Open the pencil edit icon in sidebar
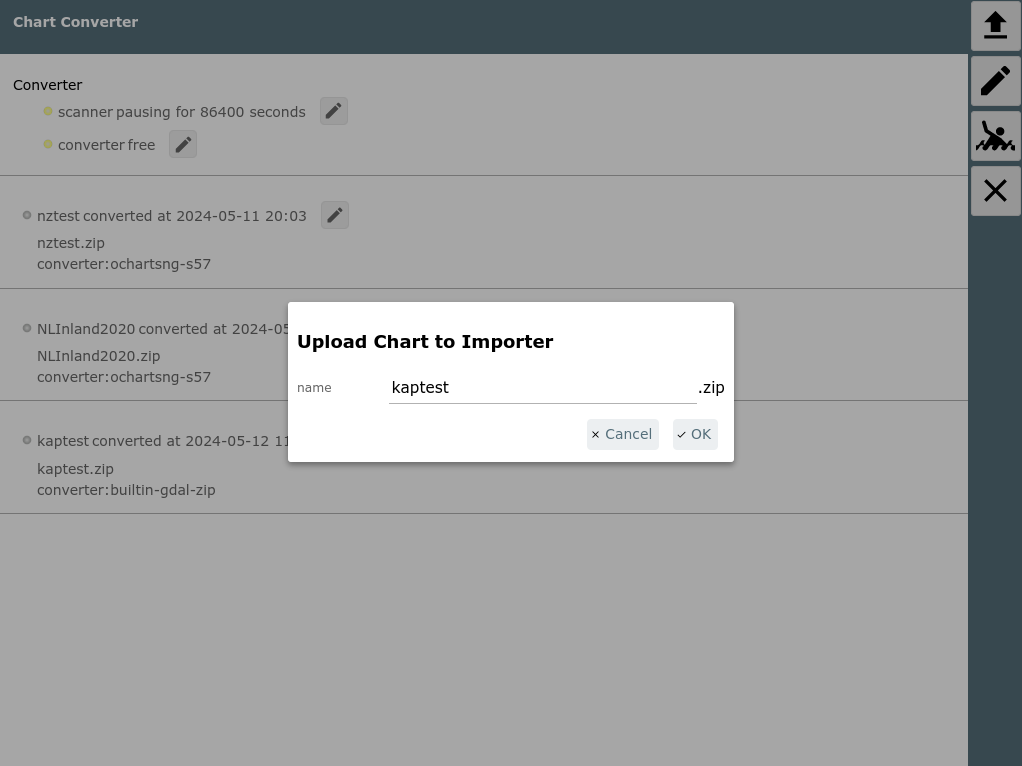The width and height of the screenshot is (1022, 766). 995,81
